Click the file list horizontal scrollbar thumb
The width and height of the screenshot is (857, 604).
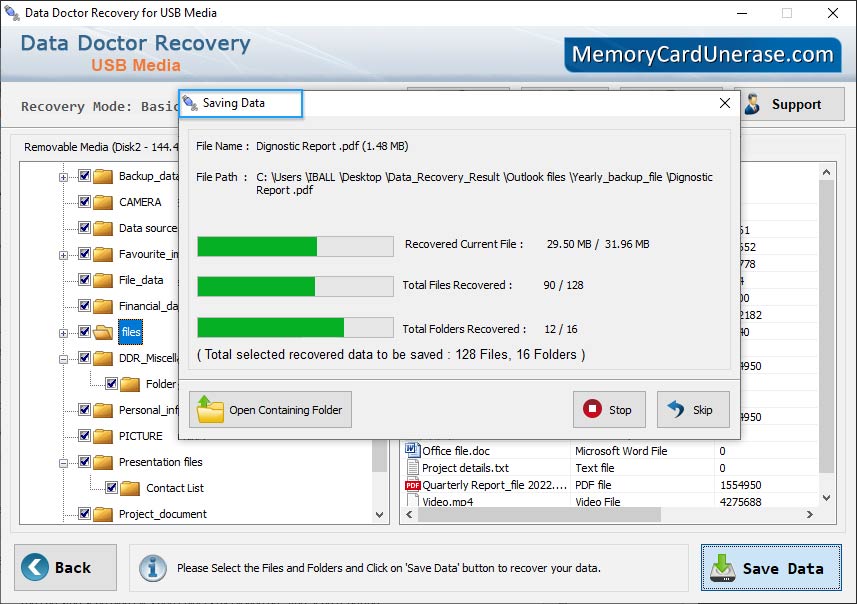[539, 514]
